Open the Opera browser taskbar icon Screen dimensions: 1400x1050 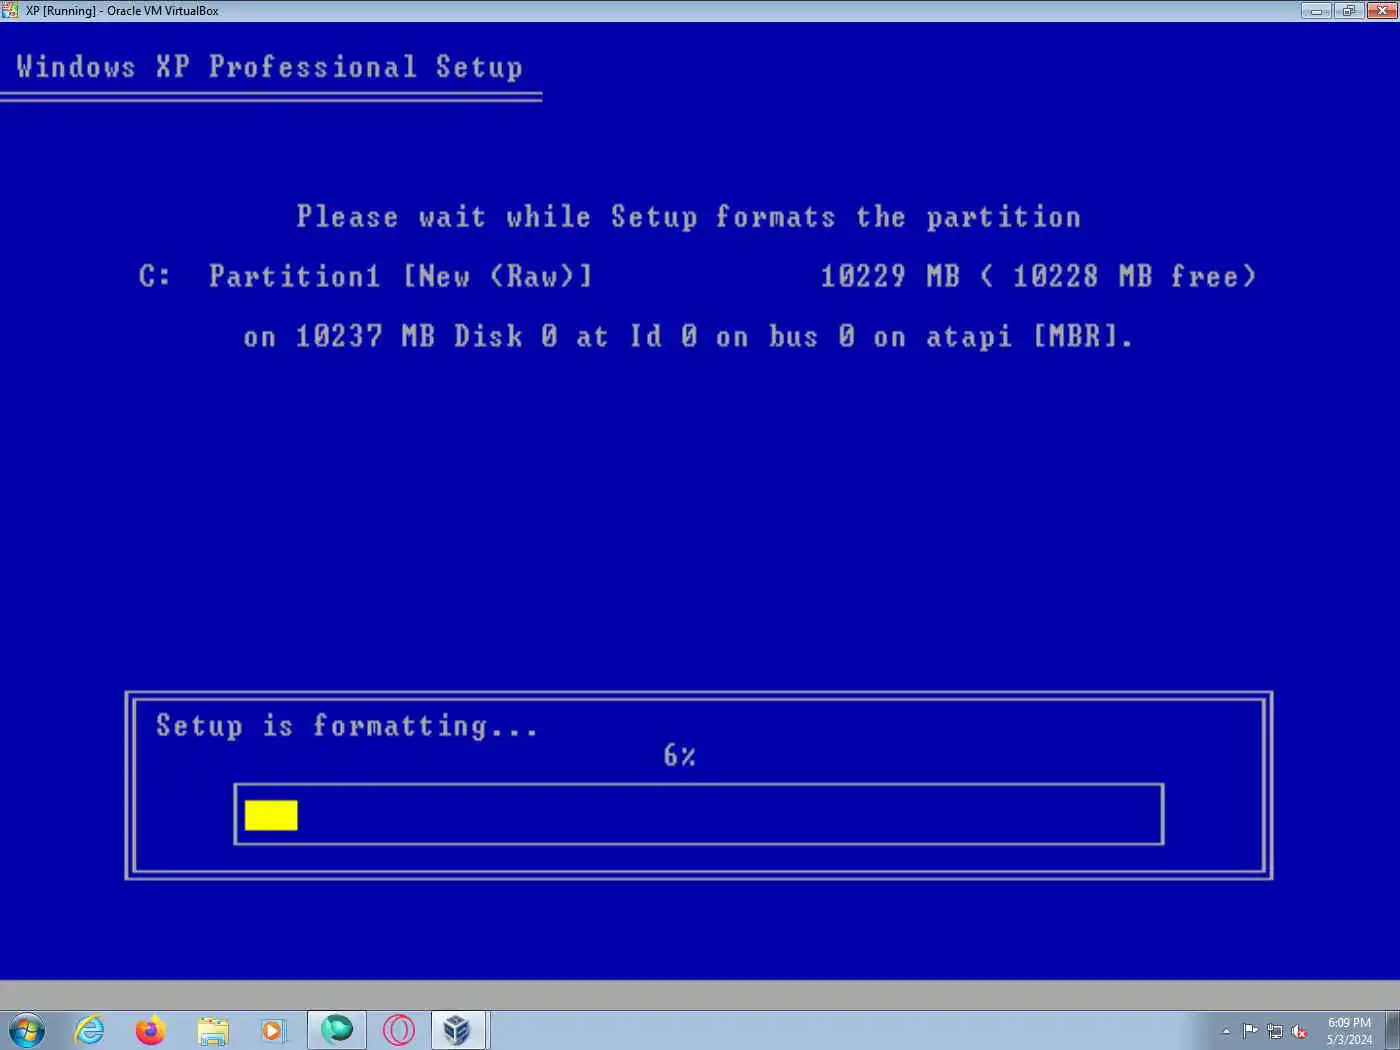click(398, 1030)
